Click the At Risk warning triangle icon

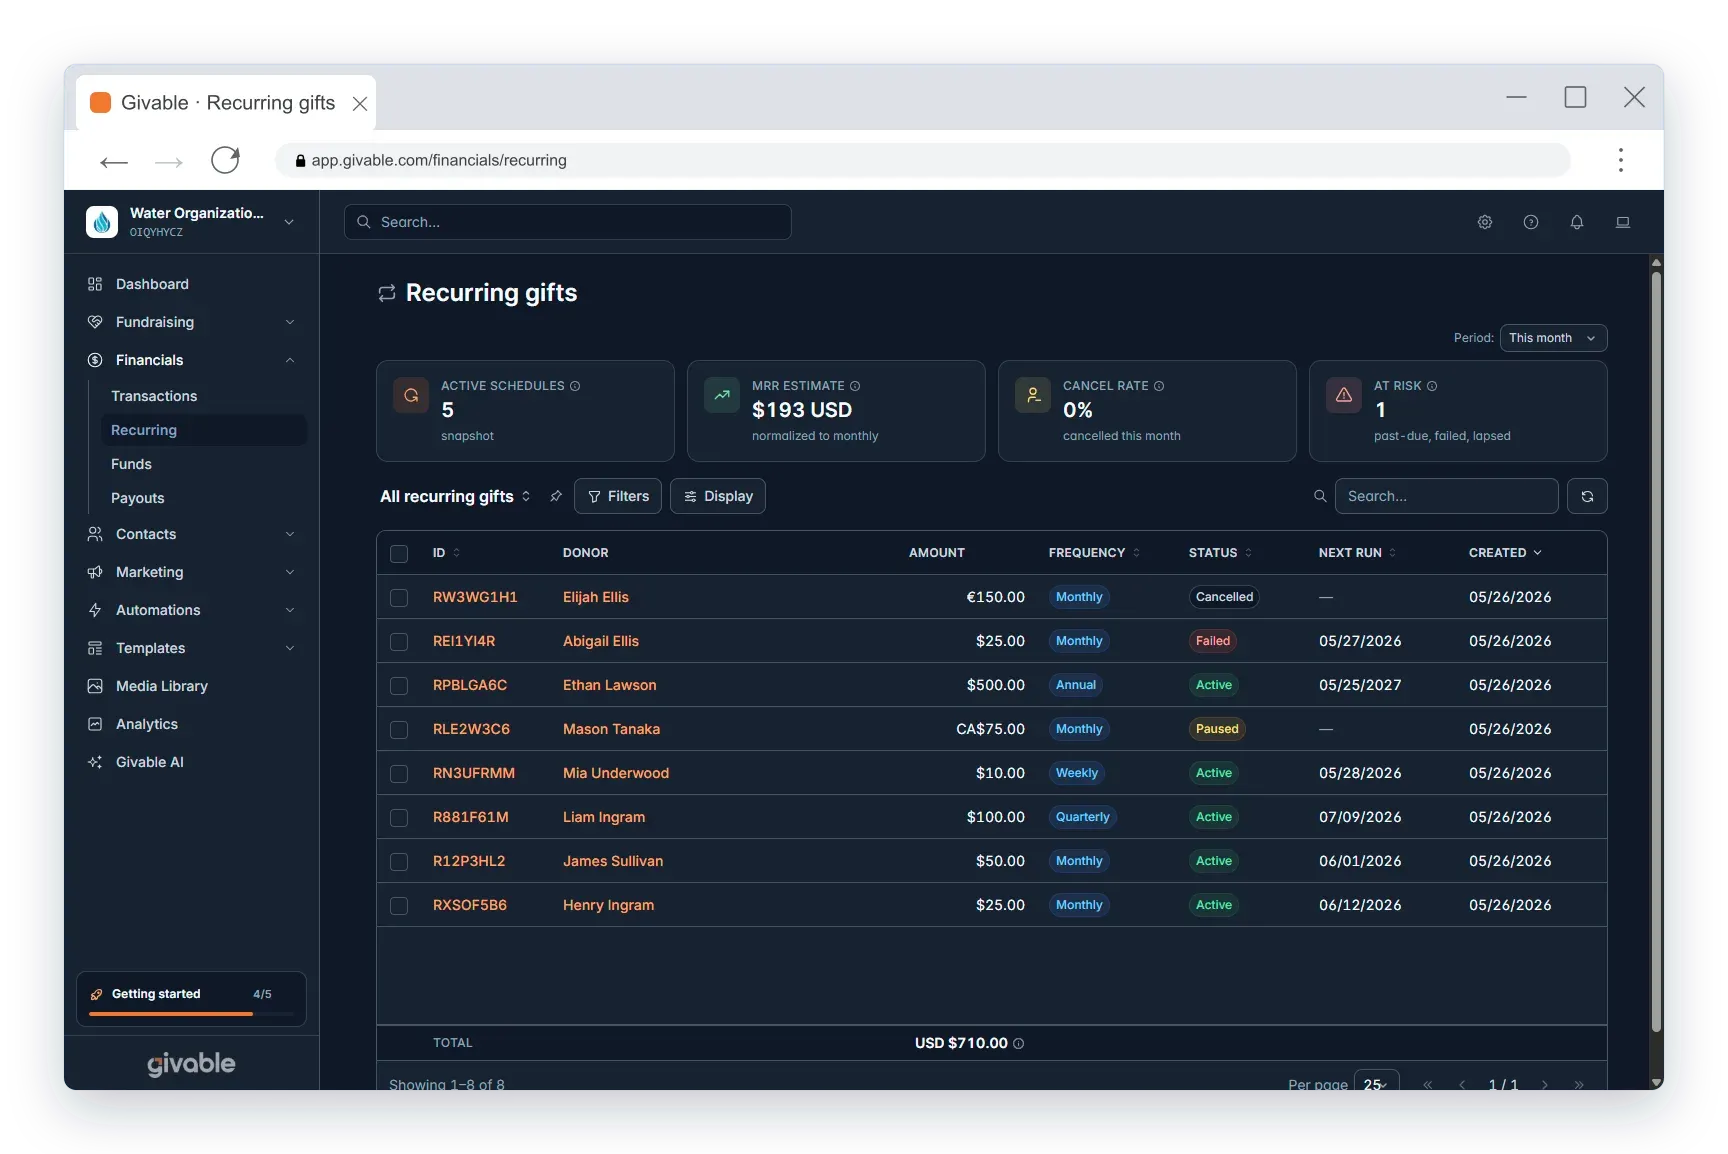(x=1344, y=395)
